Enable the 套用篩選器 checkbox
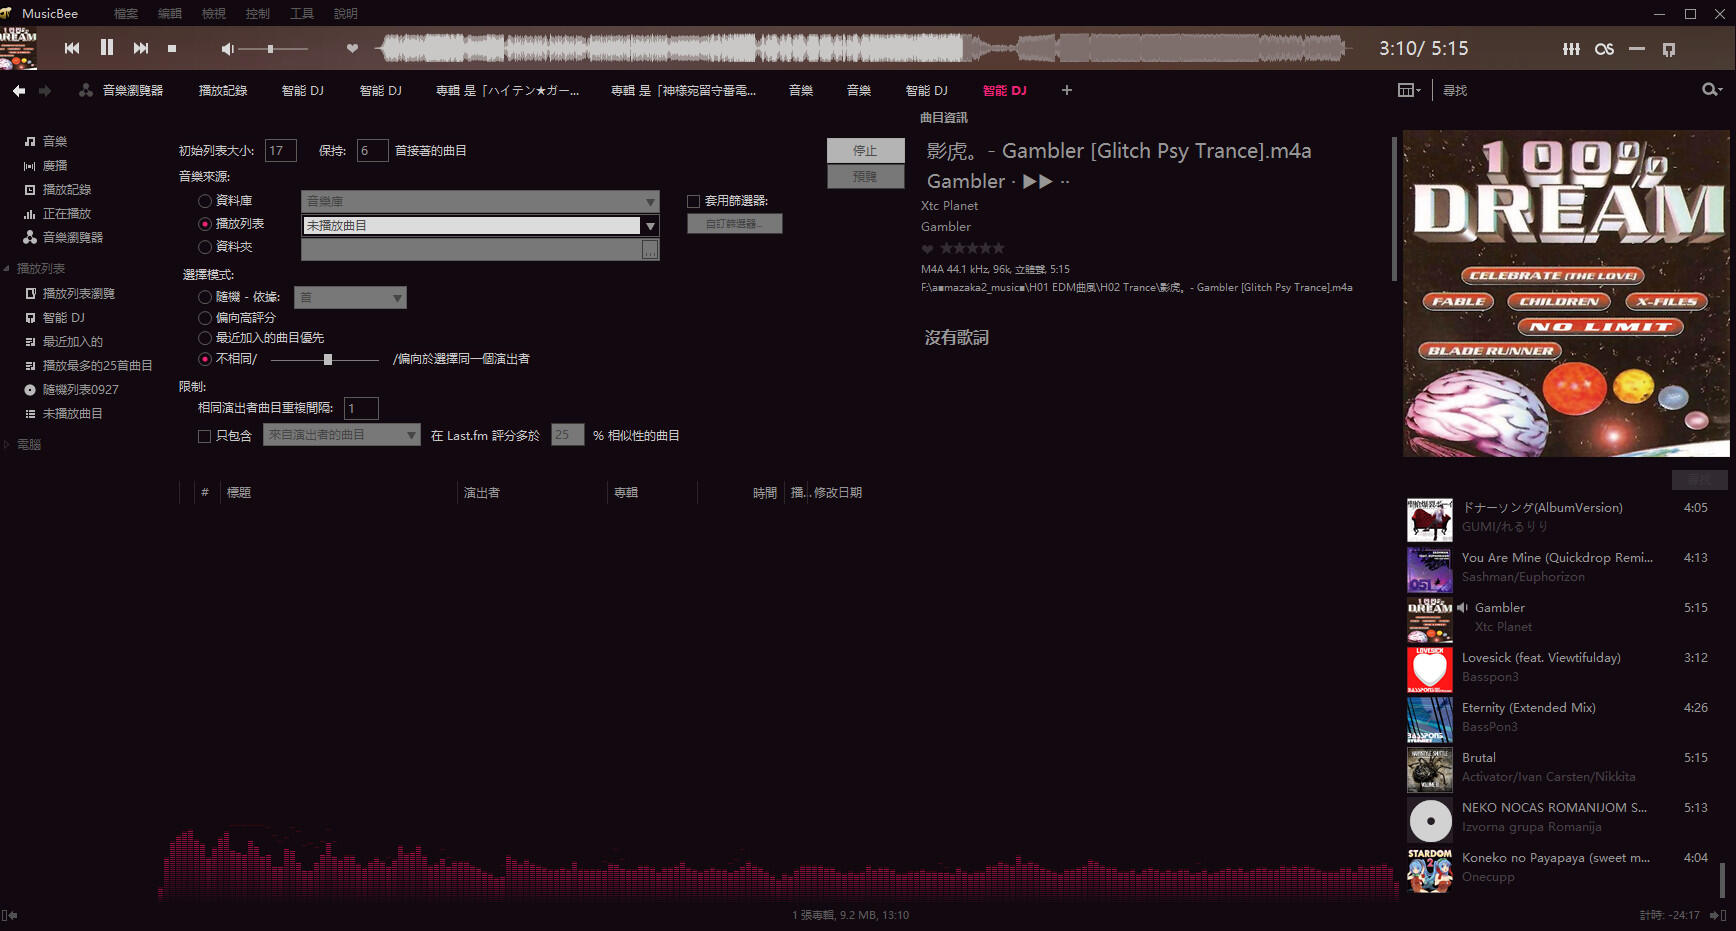The image size is (1736, 931). [693, 201]
